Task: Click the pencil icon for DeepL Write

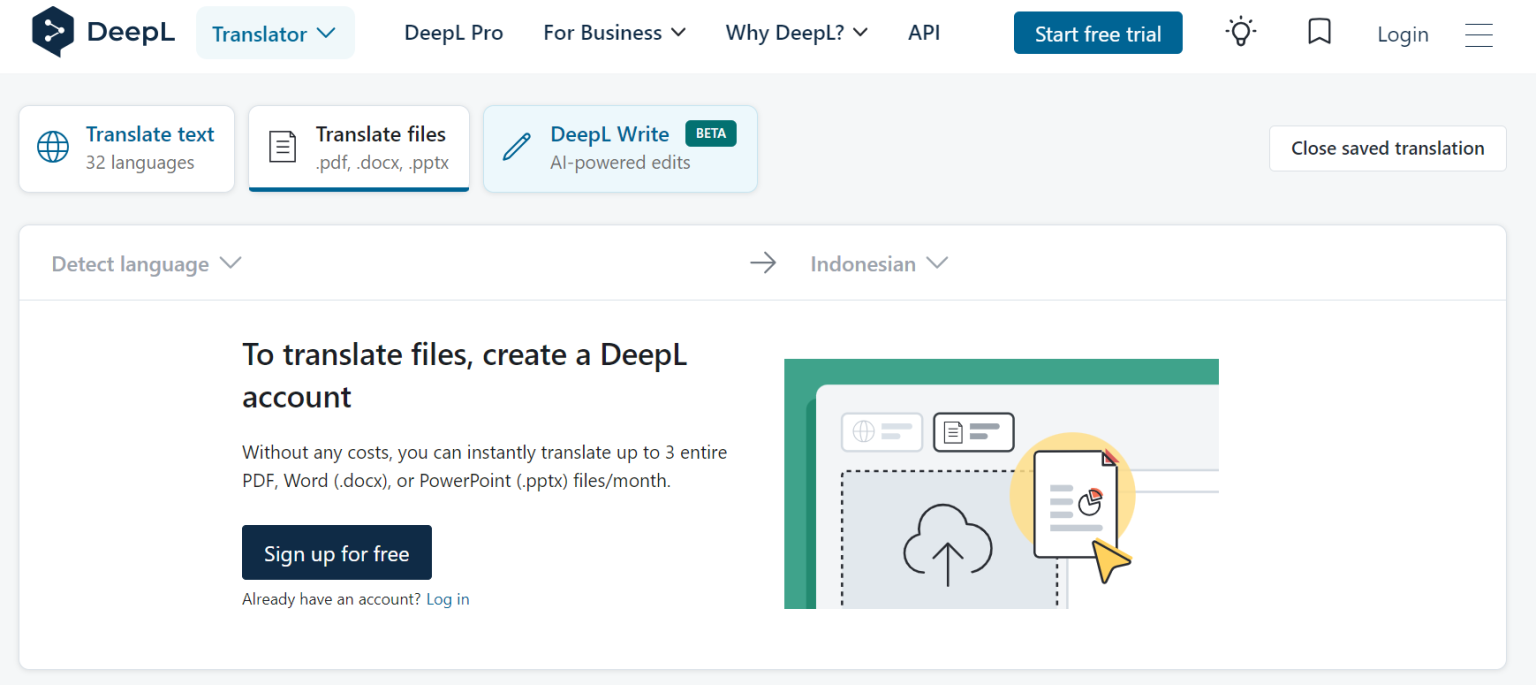Action: [516, 147]
